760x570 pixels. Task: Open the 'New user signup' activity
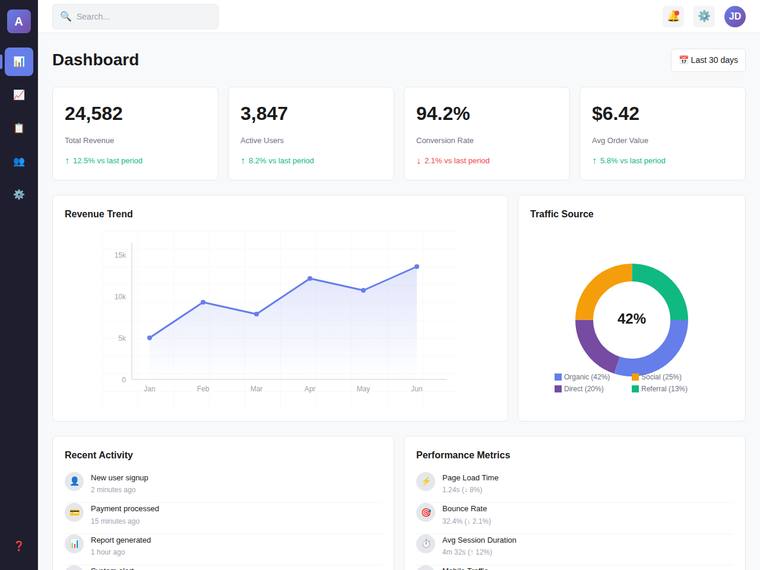click(x=224, y=483)
